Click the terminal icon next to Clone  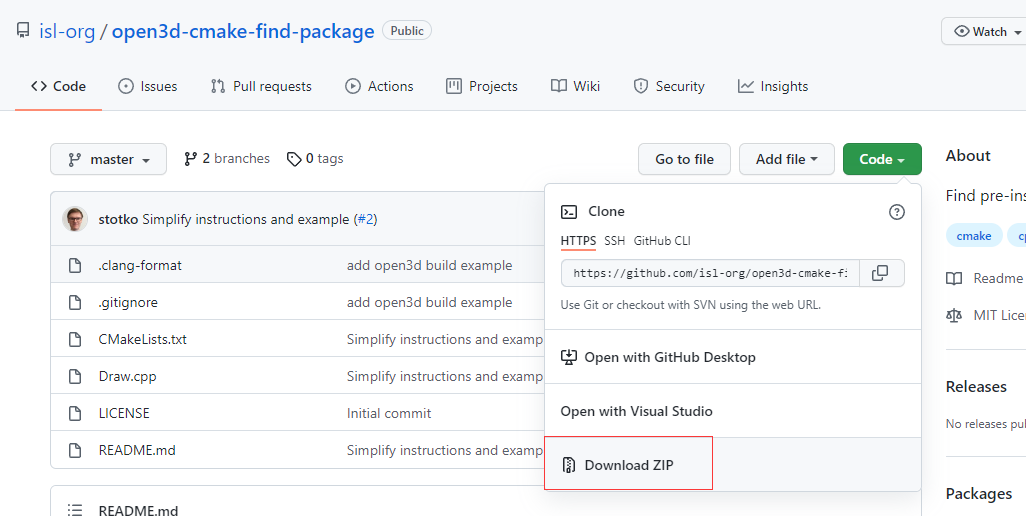click(x=569, y=211)
